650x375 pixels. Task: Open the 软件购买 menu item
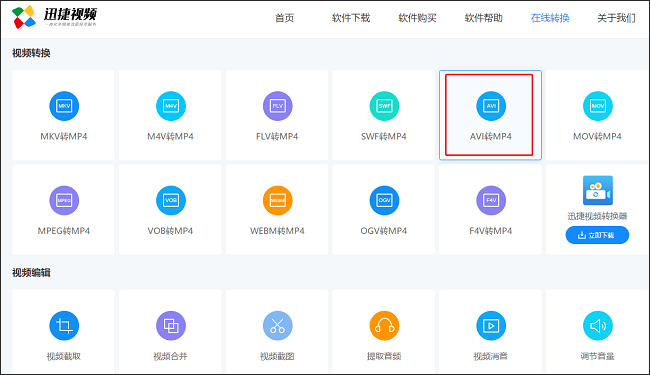click(417, 18)
